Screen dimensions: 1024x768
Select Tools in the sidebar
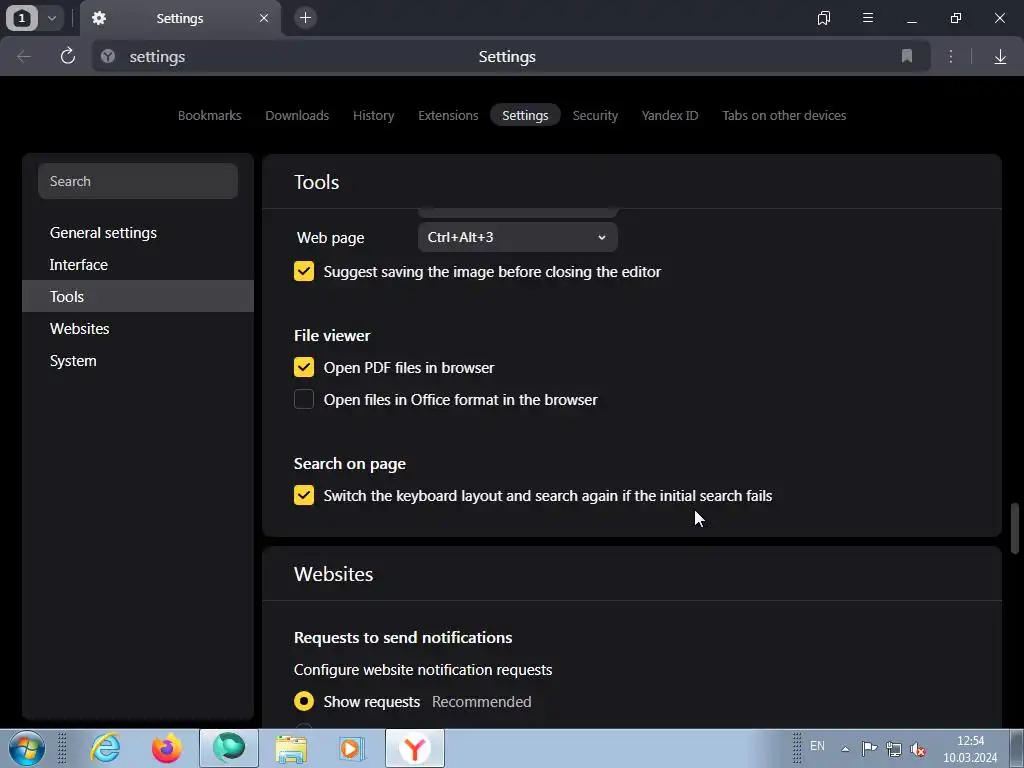click(138, 296)
